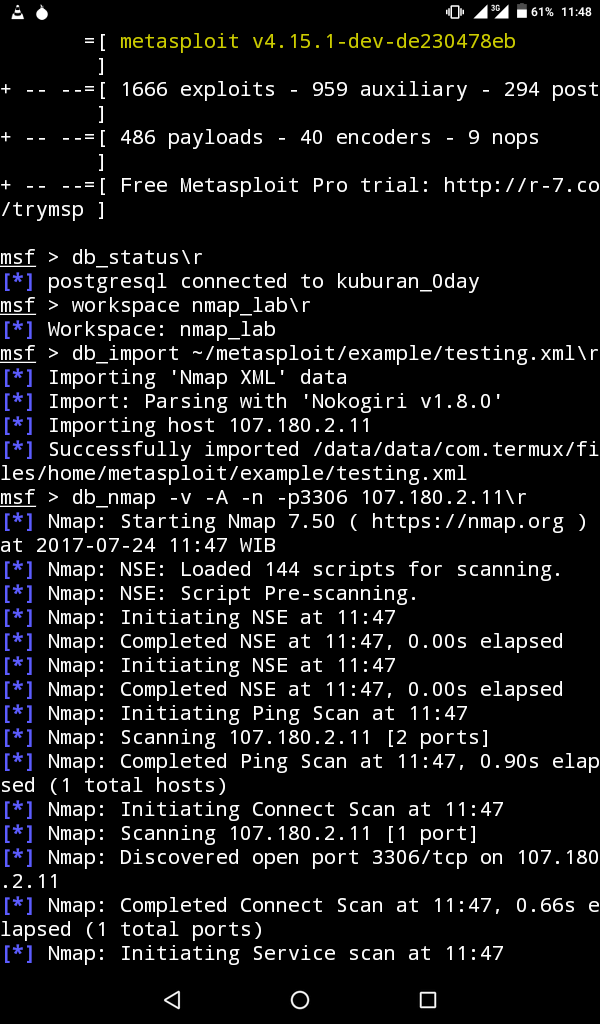The width and height of the screenshot is (600, 1024).
Task: Tap the 11:48 clock in status bar
Action: pyautogui.click(x=576, y=12)
